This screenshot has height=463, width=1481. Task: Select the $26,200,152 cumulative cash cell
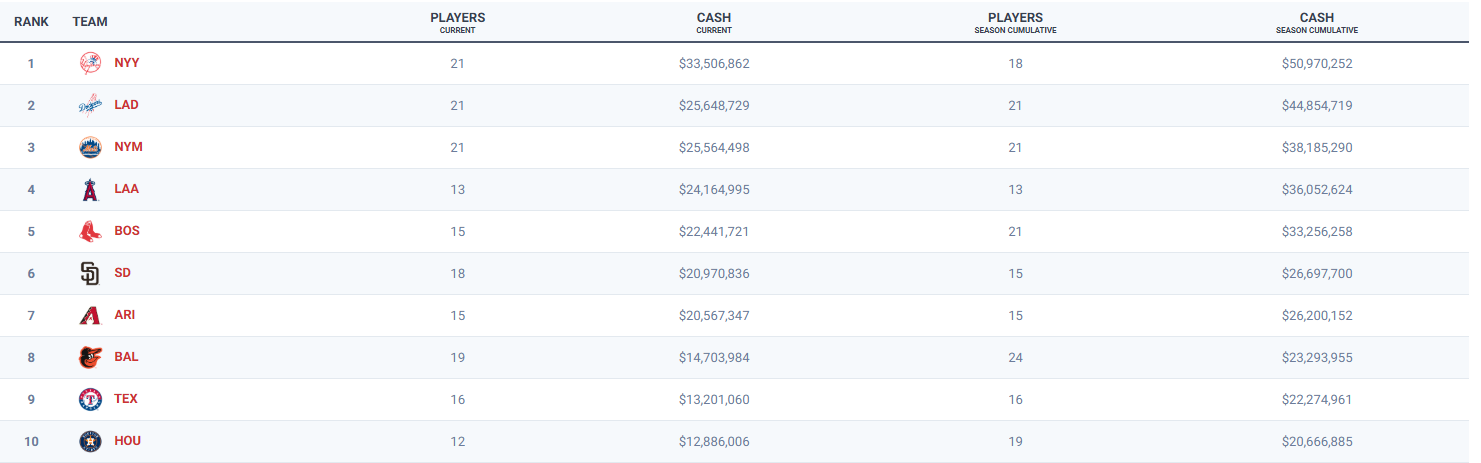tap(1317, 315)
